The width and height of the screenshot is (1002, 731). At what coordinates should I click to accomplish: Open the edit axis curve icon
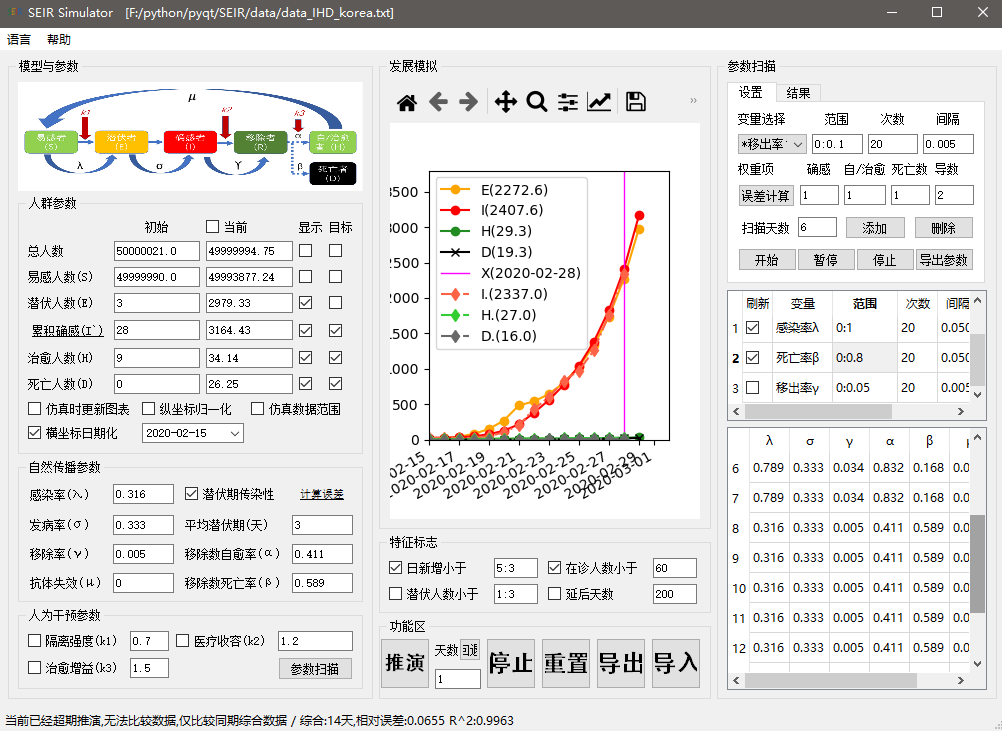coord(599,102)
